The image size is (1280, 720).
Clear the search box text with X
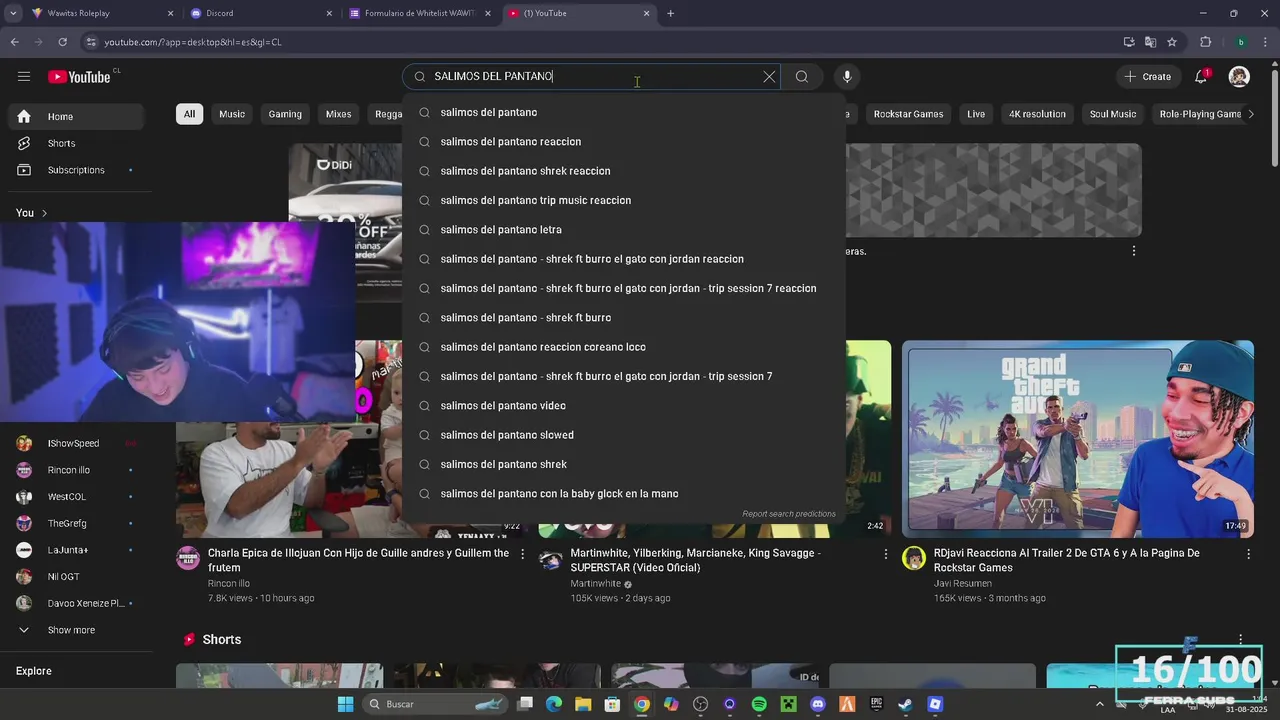point(769,77)
